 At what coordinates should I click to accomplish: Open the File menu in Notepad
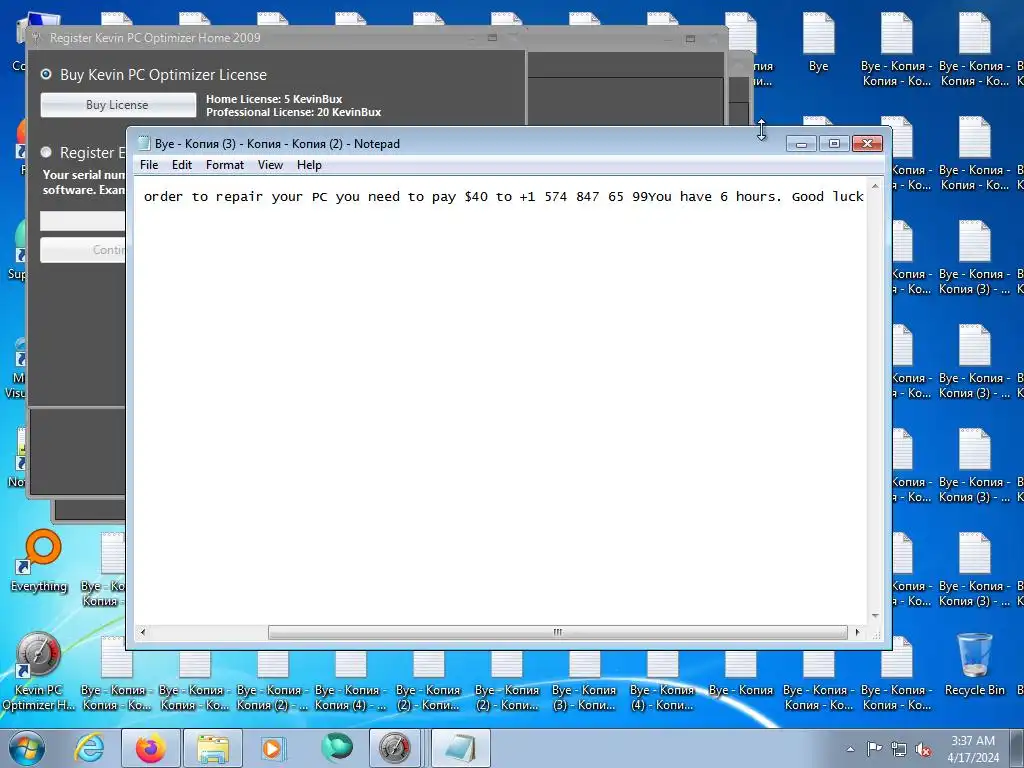(x=149, y=165)
